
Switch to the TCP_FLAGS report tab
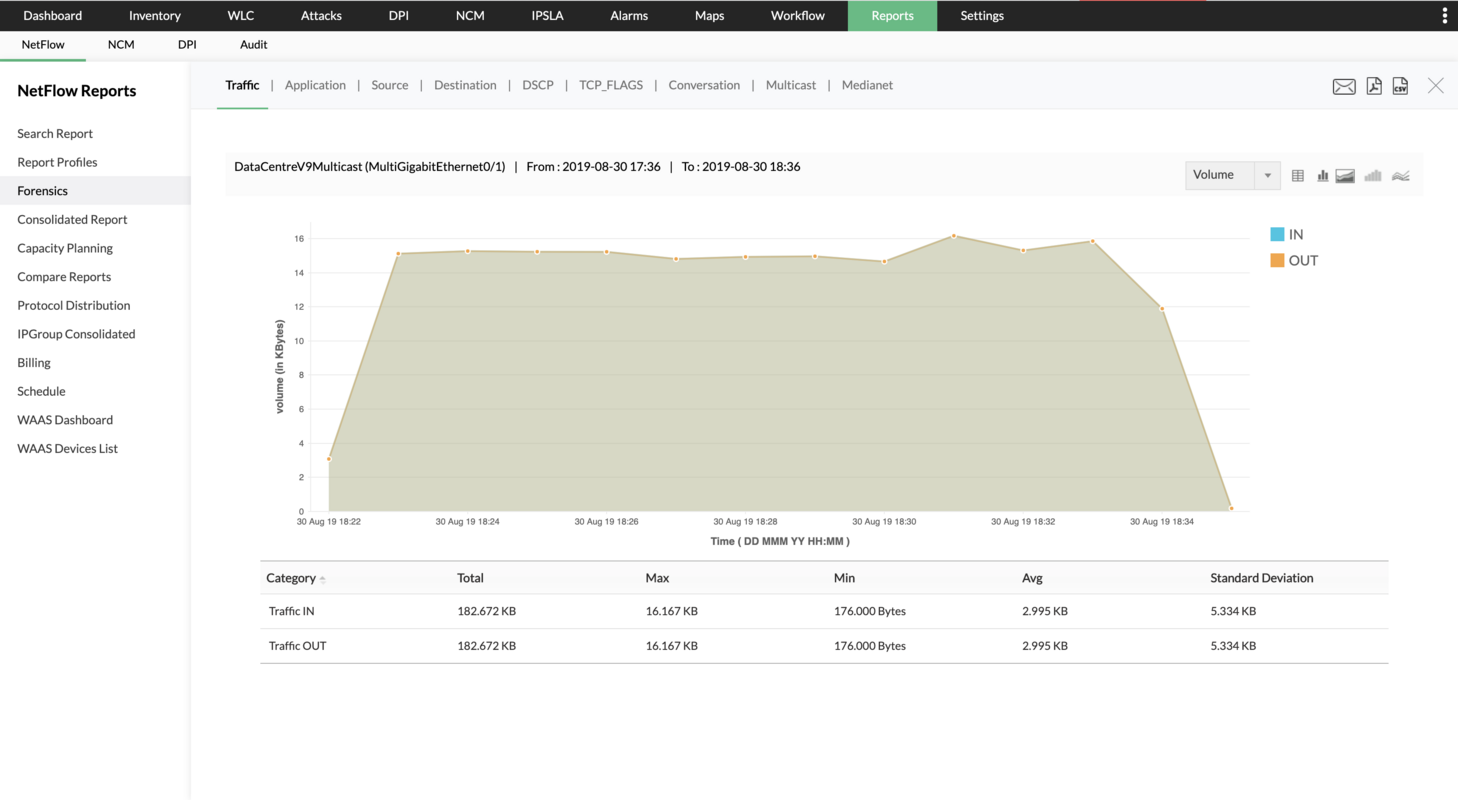(x=611, y=86)
